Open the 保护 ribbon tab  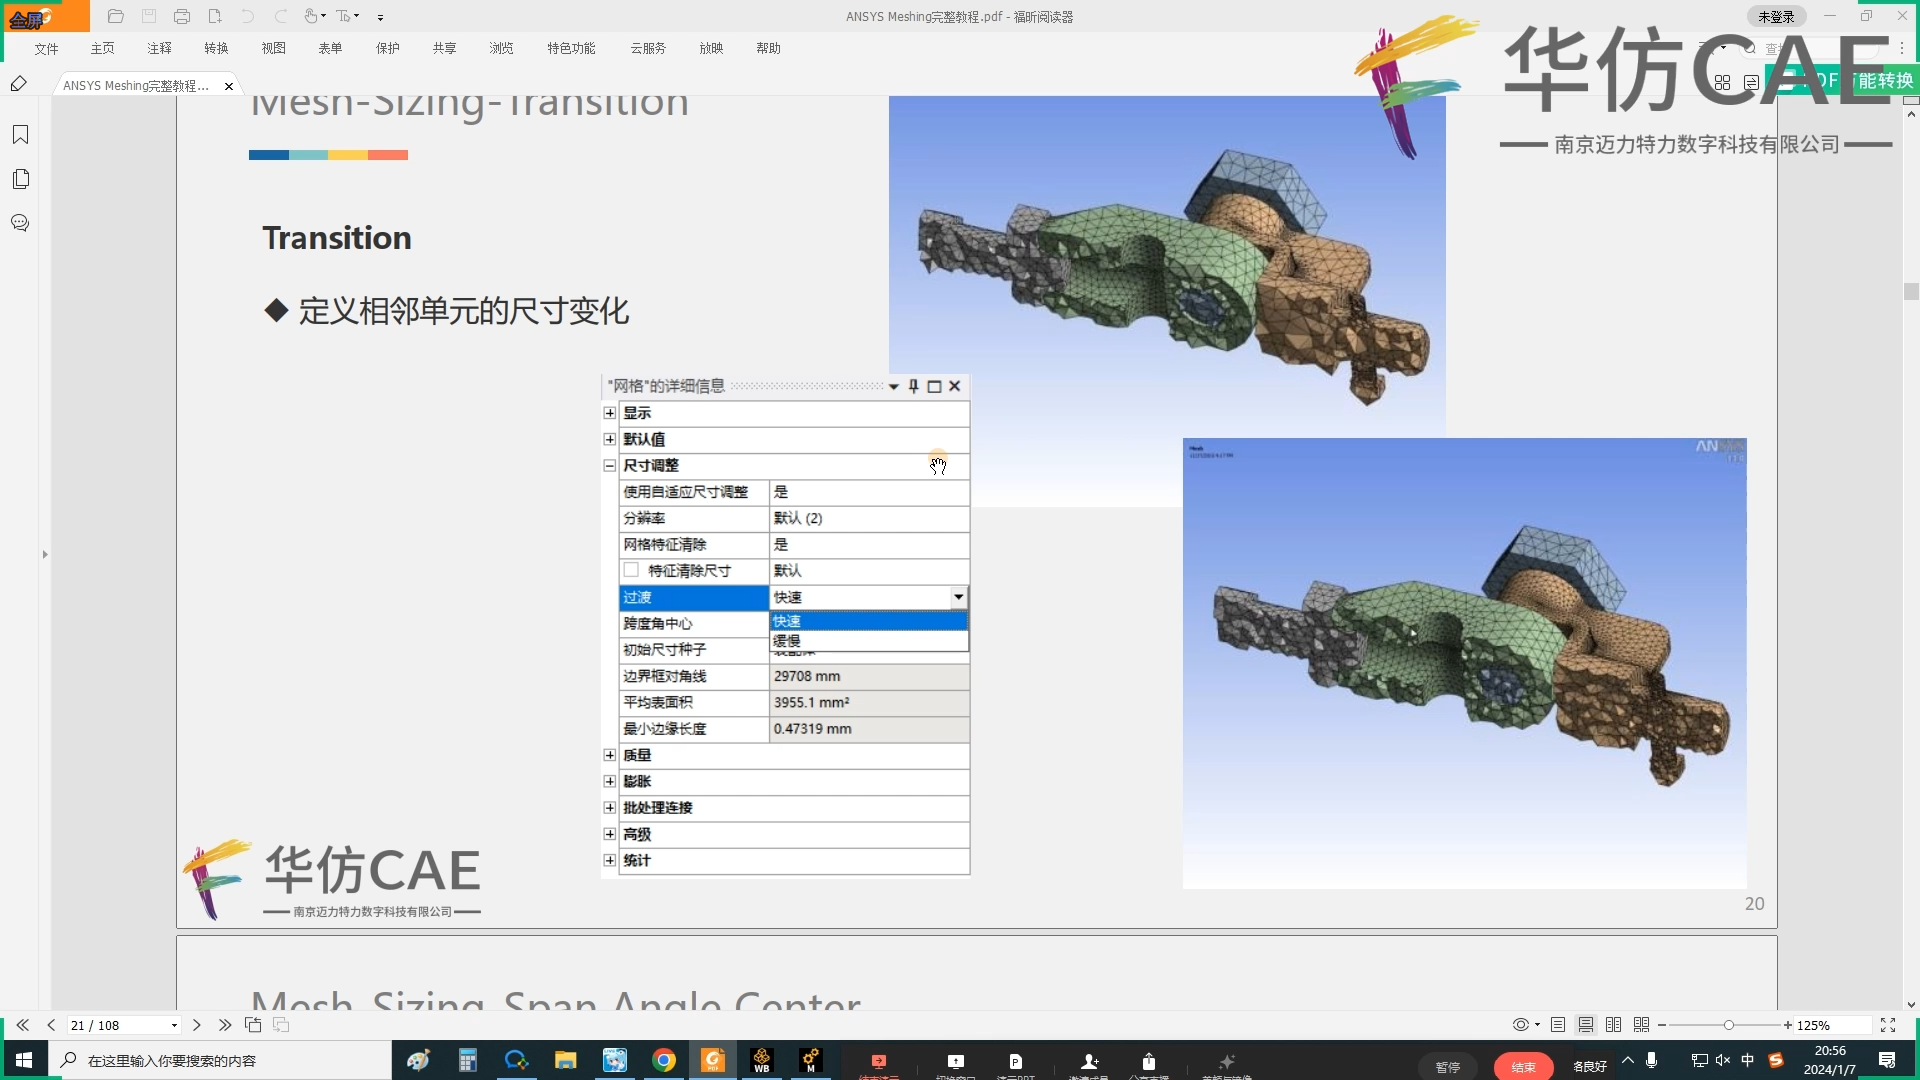(388, 48)
